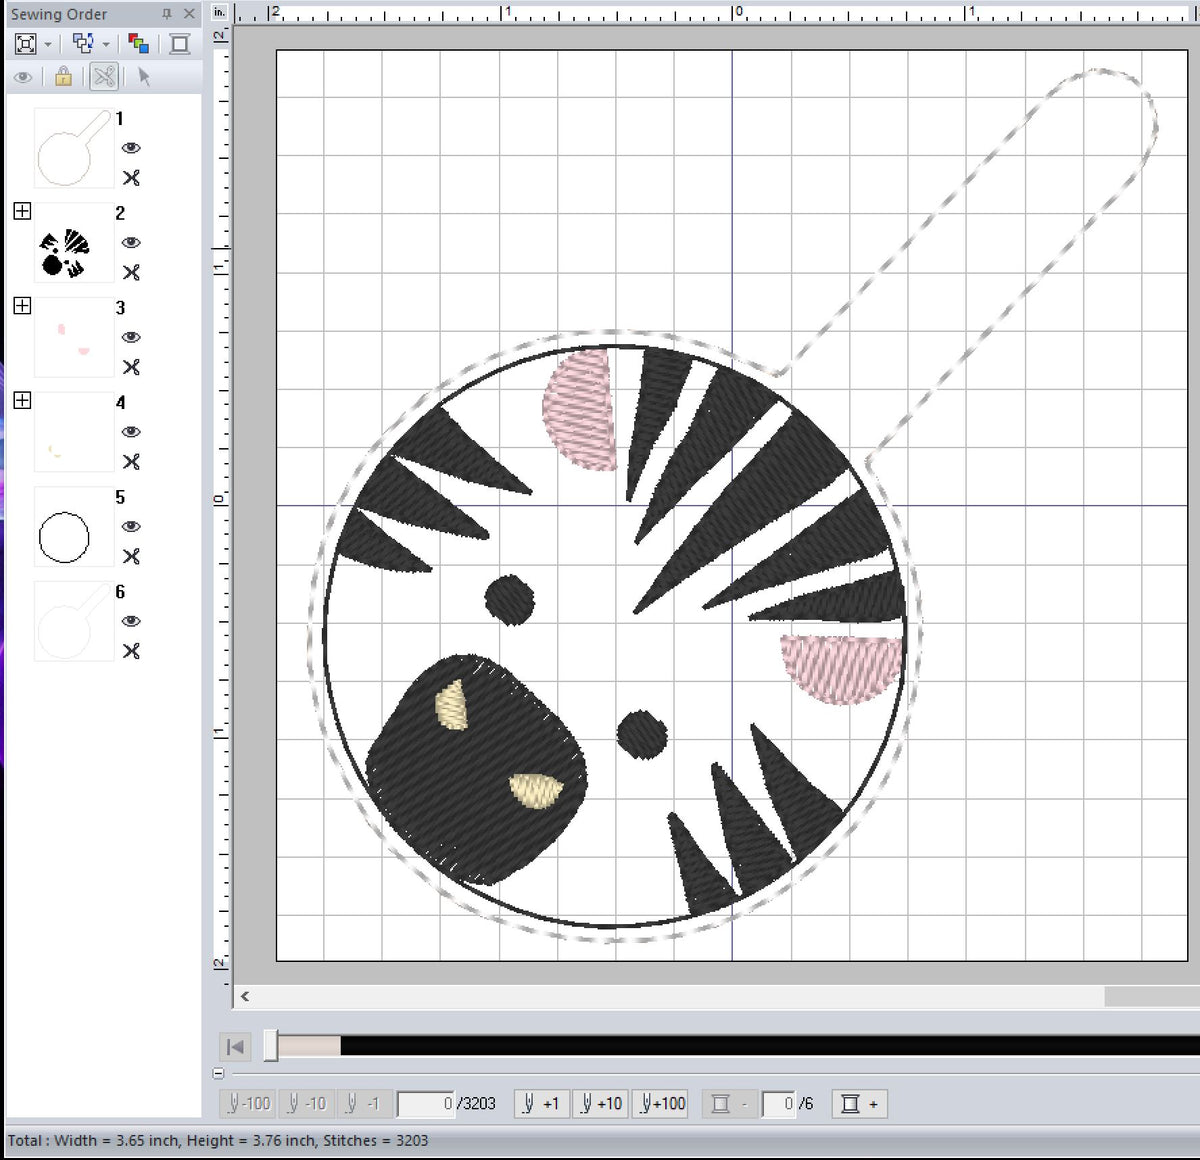
Task: Click the color sort icon in the toolbar
Action: click(139, 43)
